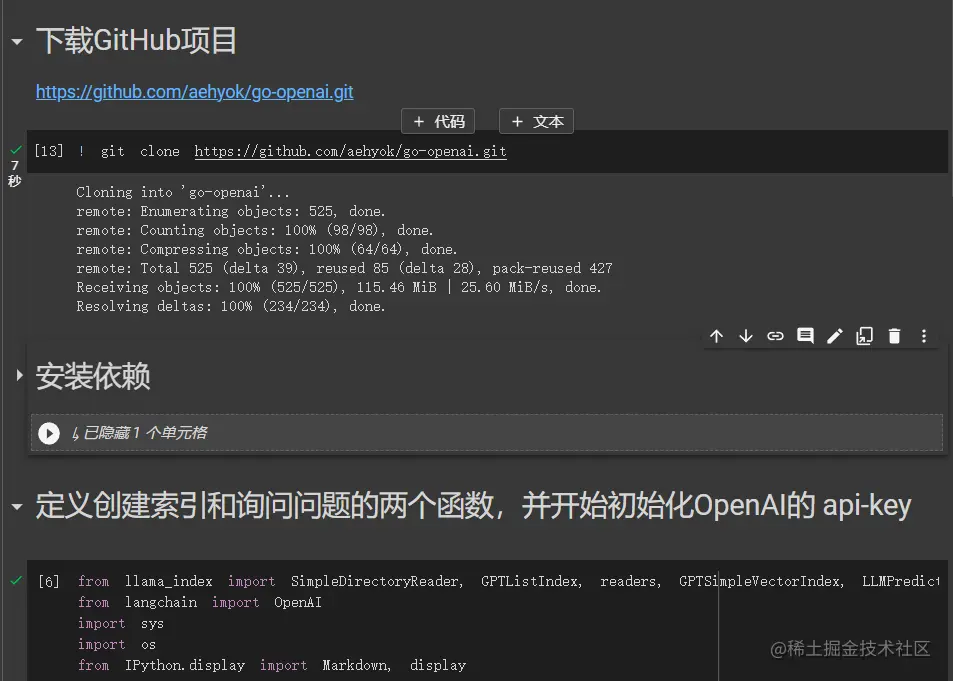
Task: Open the go-openai GitHub link in text cell
Action: [x=194, y=92]
